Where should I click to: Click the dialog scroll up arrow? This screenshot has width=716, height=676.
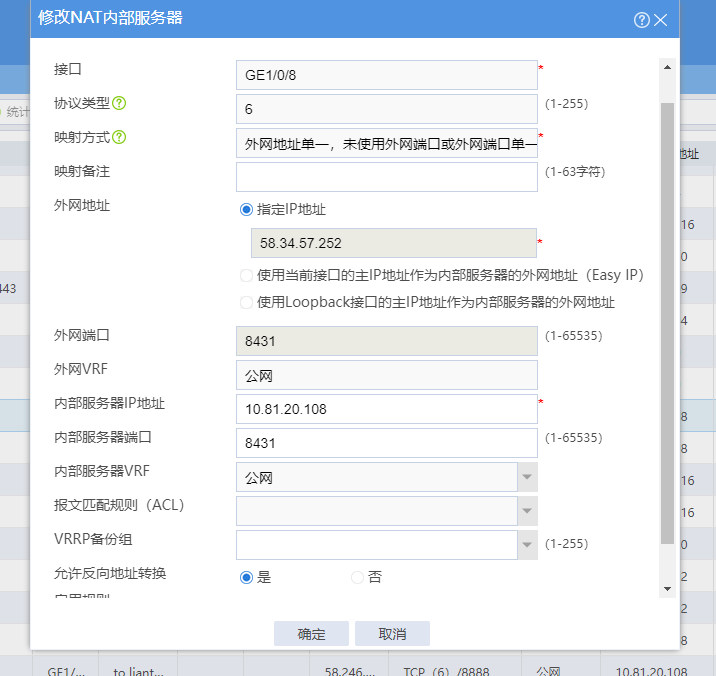(x=667, y=67)
